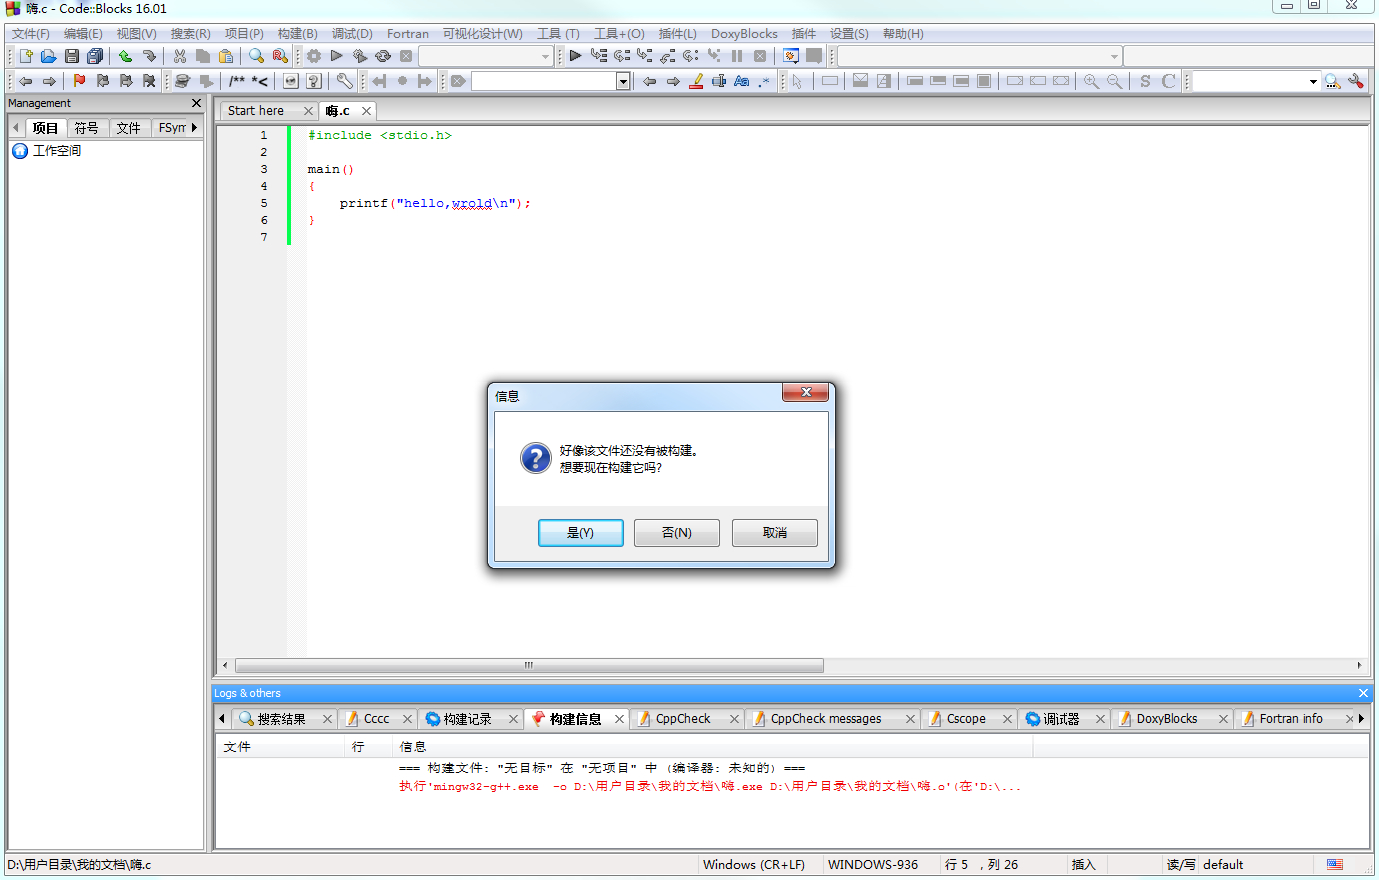Run the program with the compiler play icon
The width and height of the screenshot is (1379, 880).
tap(337, 56)
